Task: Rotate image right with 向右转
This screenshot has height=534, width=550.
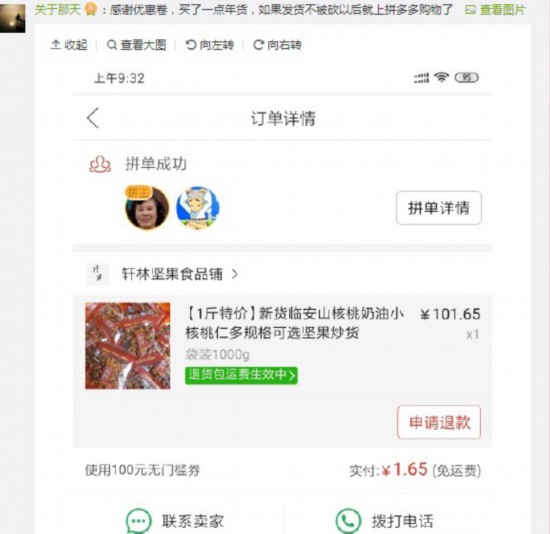Action: (x=277, y=45)
